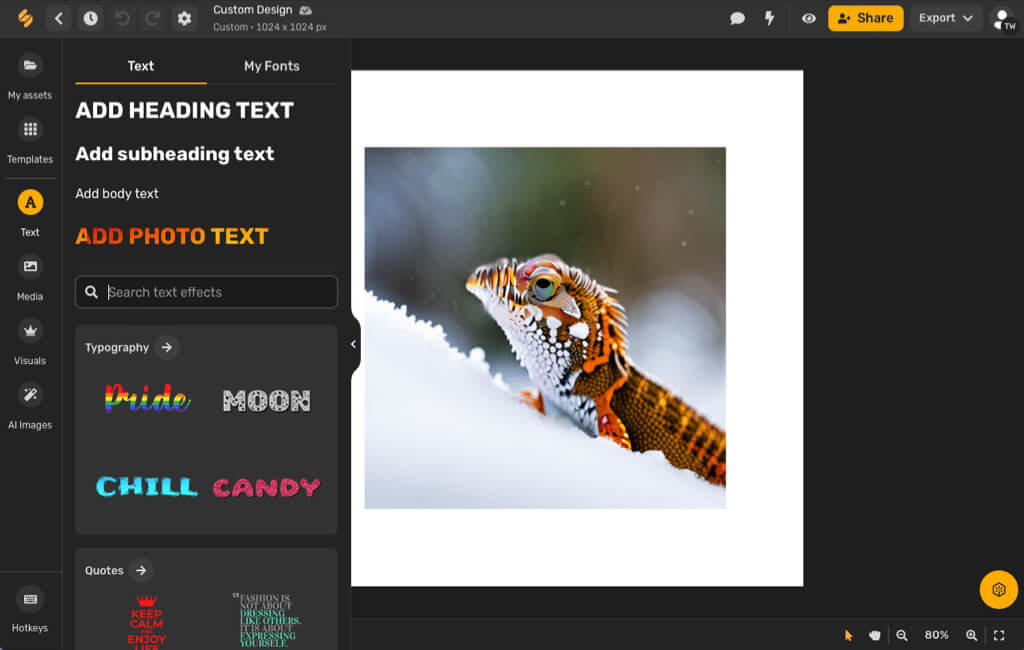The image size is (1024, 650).
Task: Toggle fullscreen mode in the bottom bar
Action: pyautogui.click(x=998, y=635)
